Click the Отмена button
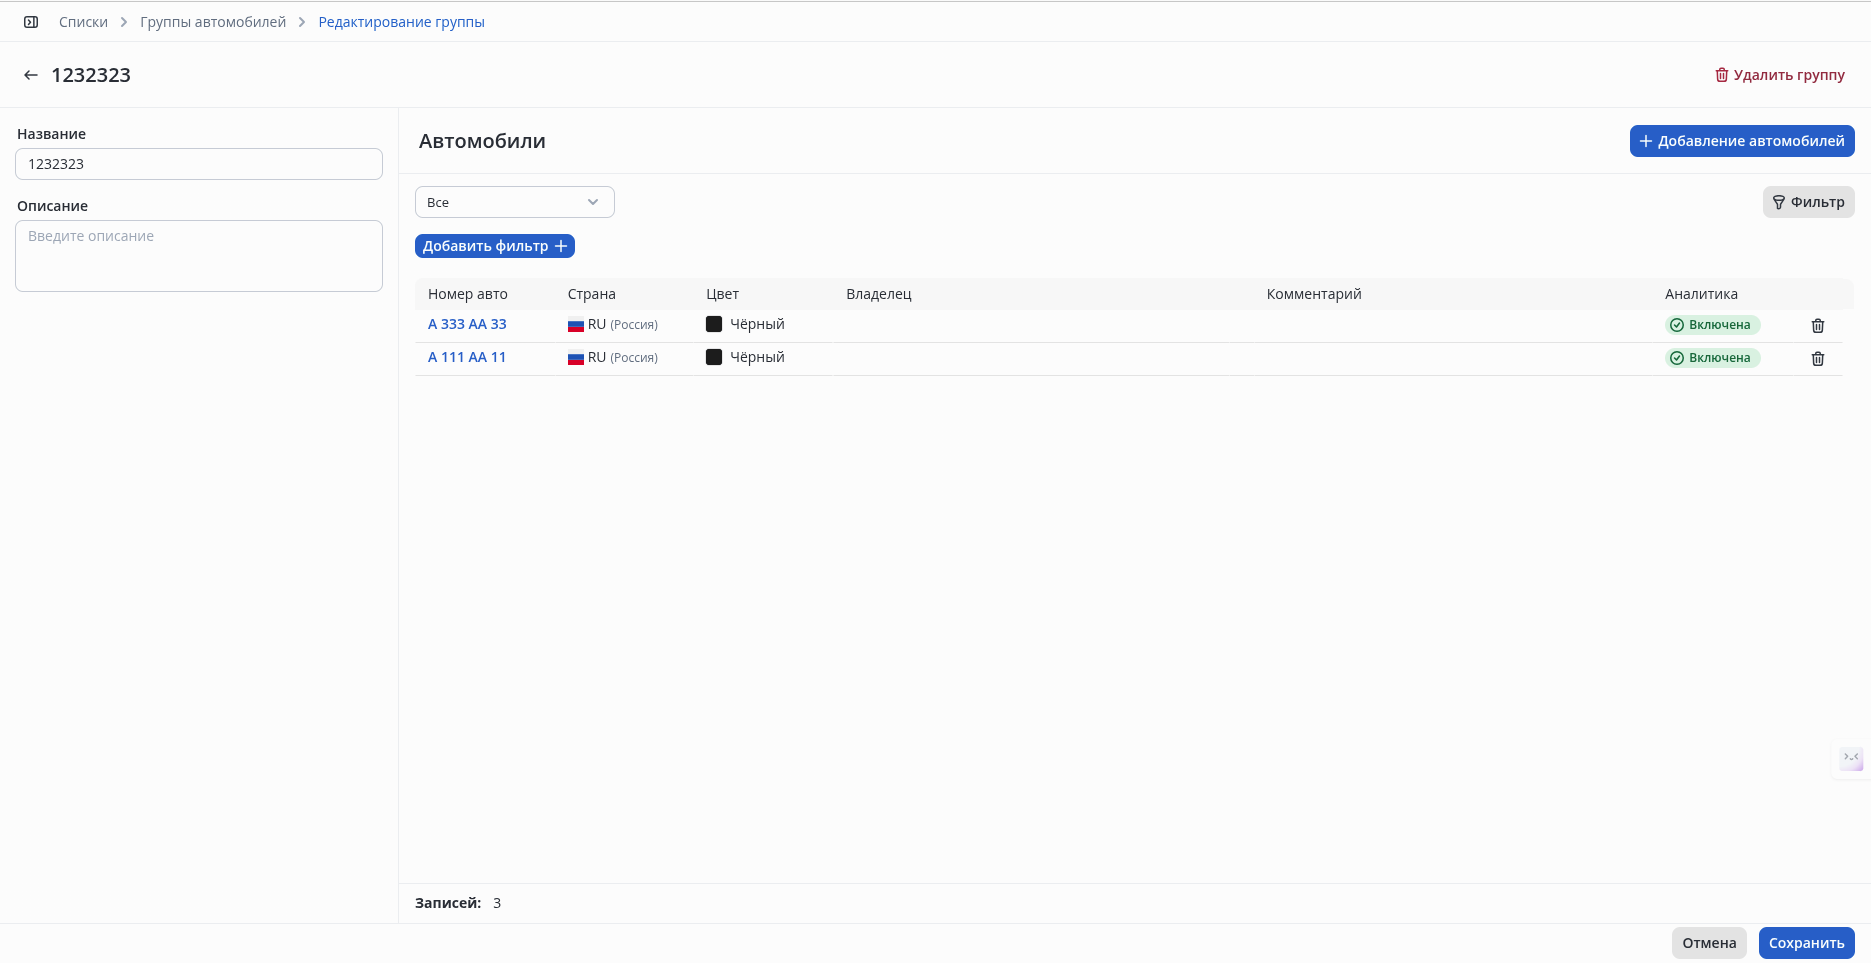 [1708, 943]
